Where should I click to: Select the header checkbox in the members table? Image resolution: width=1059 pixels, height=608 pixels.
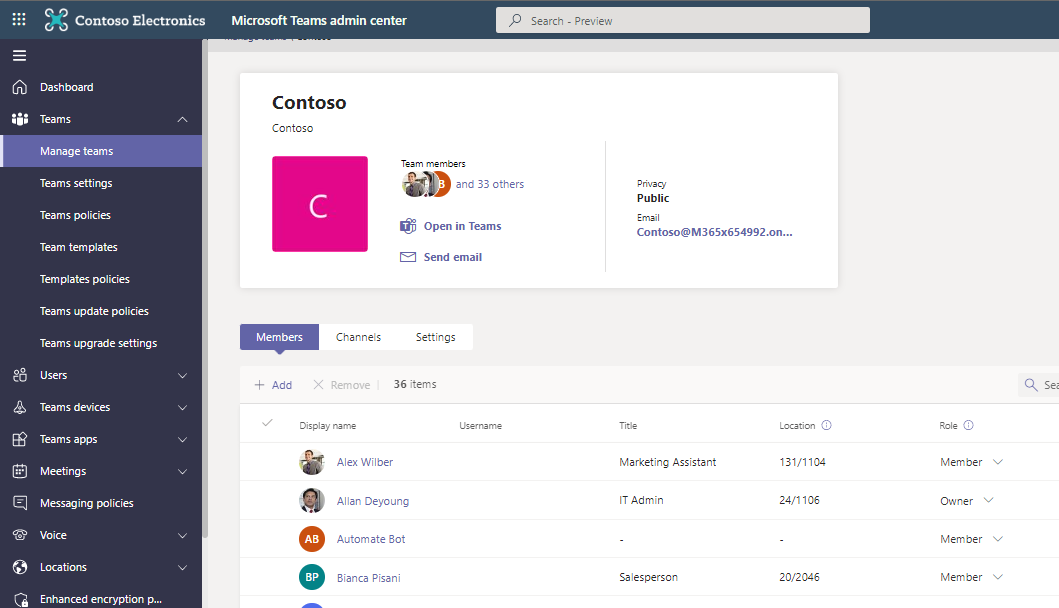(267, 423)
